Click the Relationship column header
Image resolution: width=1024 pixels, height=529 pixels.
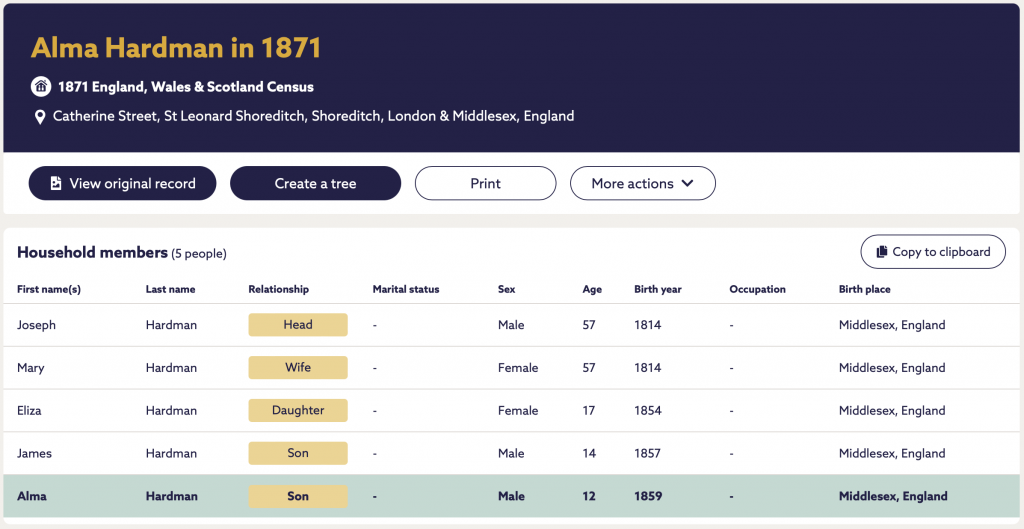[x=279, y=289]
